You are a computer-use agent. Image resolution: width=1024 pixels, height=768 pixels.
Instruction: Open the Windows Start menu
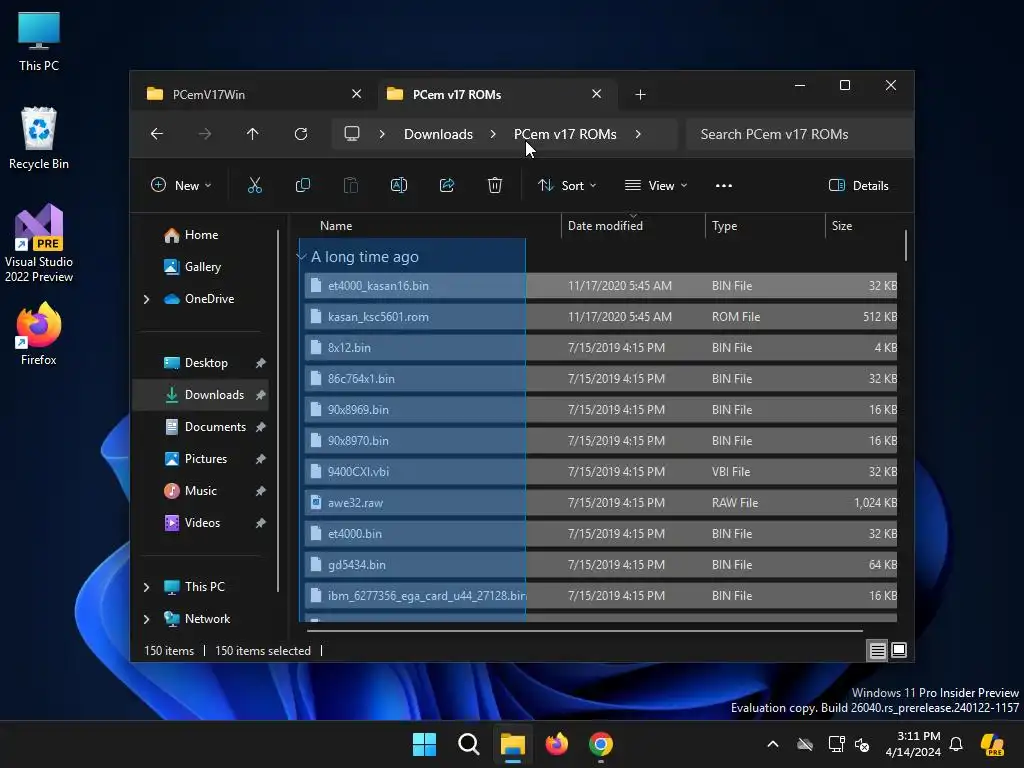pos(424,744)
